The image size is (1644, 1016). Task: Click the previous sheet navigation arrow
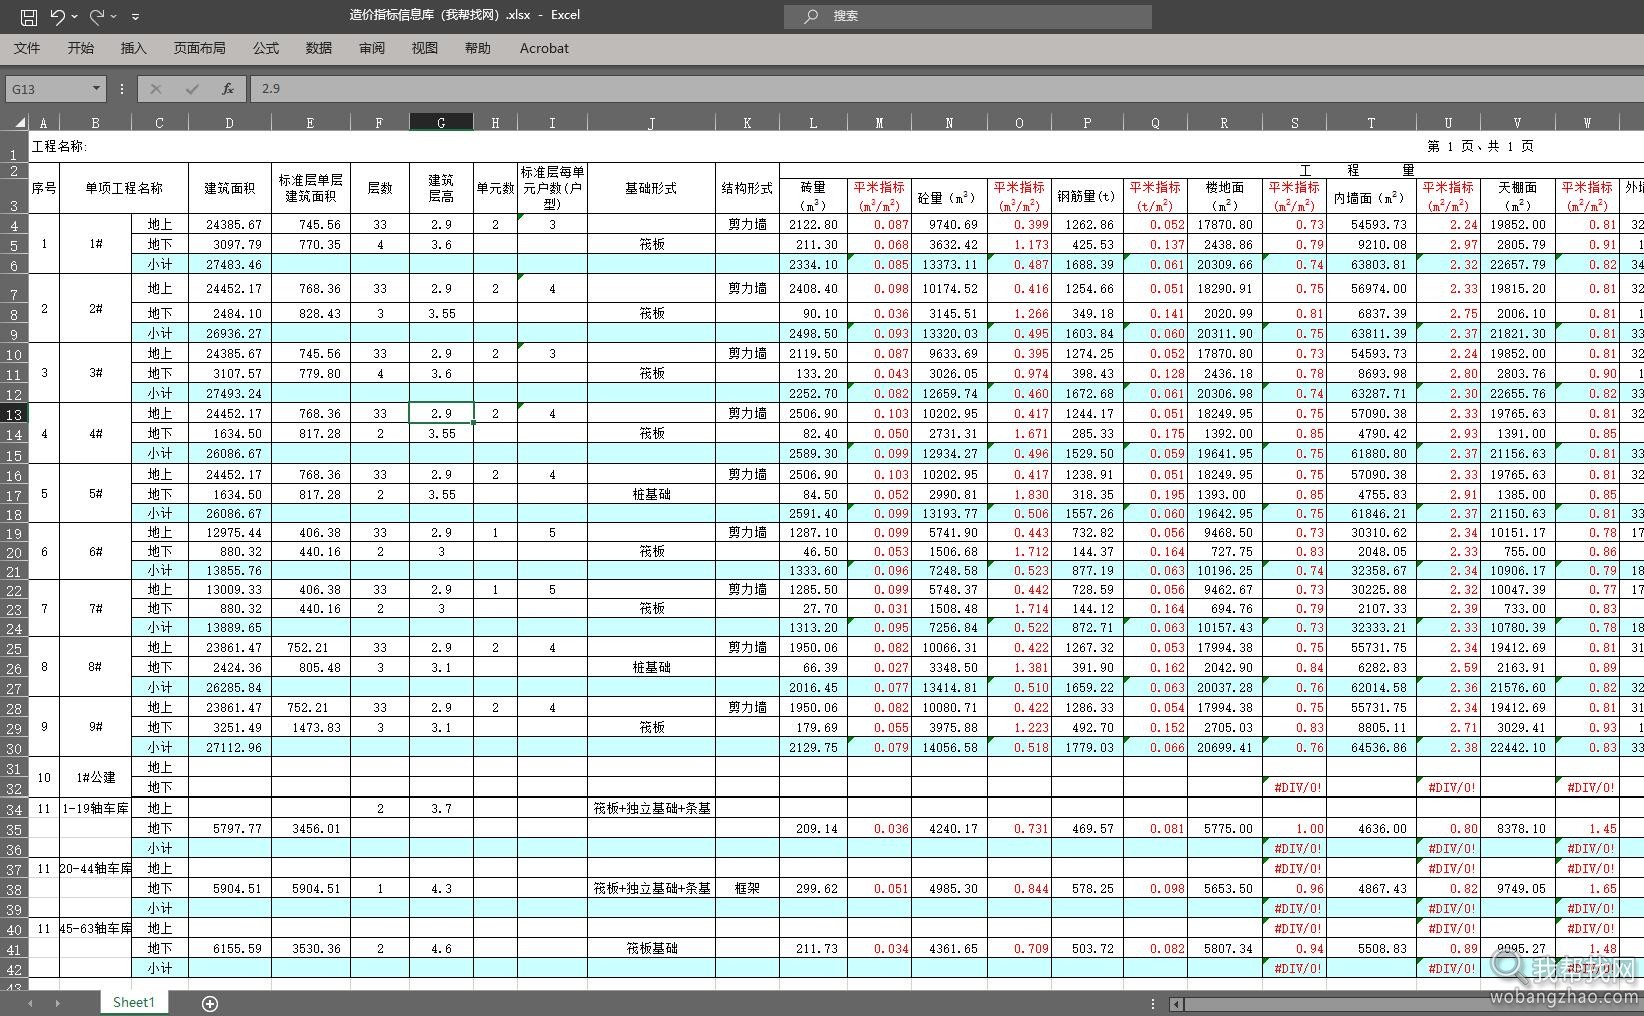[30, 1003]
